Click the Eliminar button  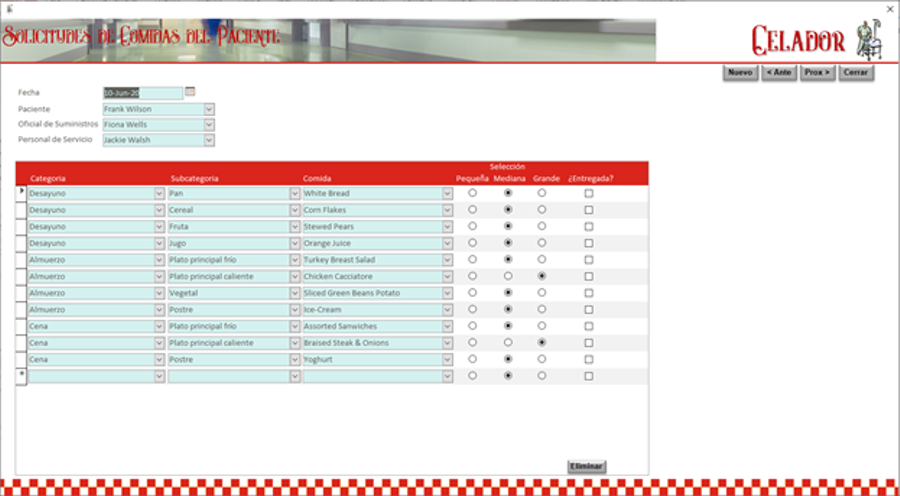[587, 466]
